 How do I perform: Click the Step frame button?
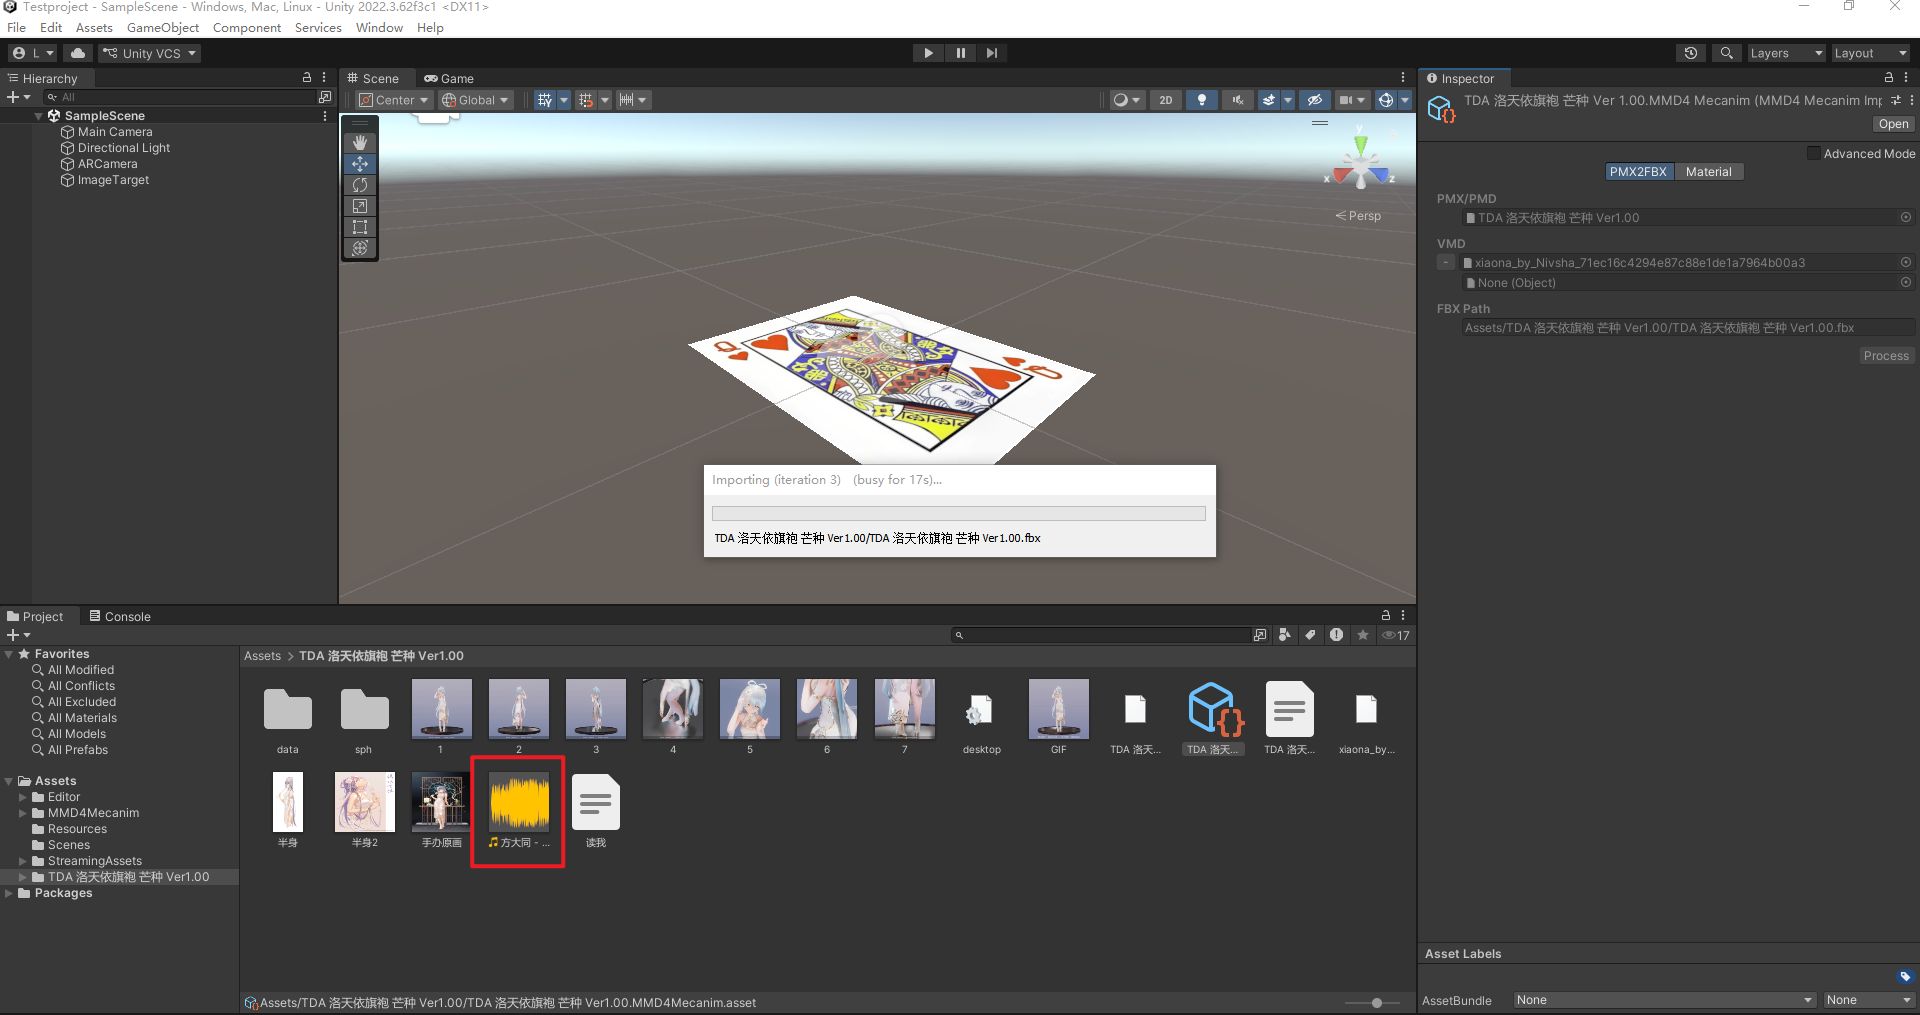991,53
